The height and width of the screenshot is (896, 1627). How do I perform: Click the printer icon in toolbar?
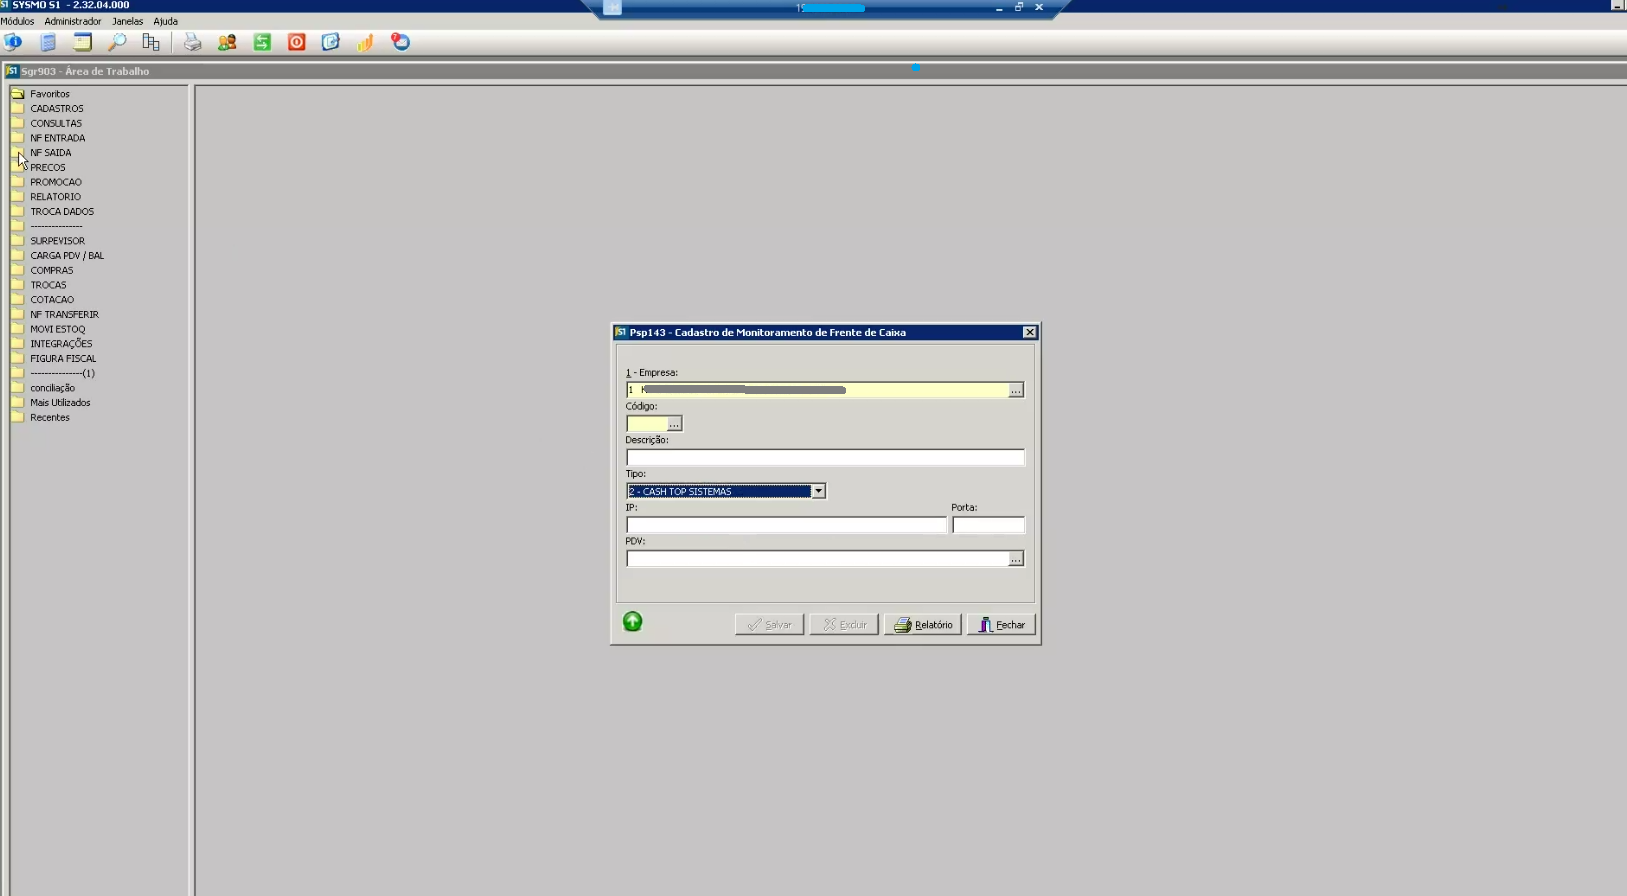tap(192, 42)
